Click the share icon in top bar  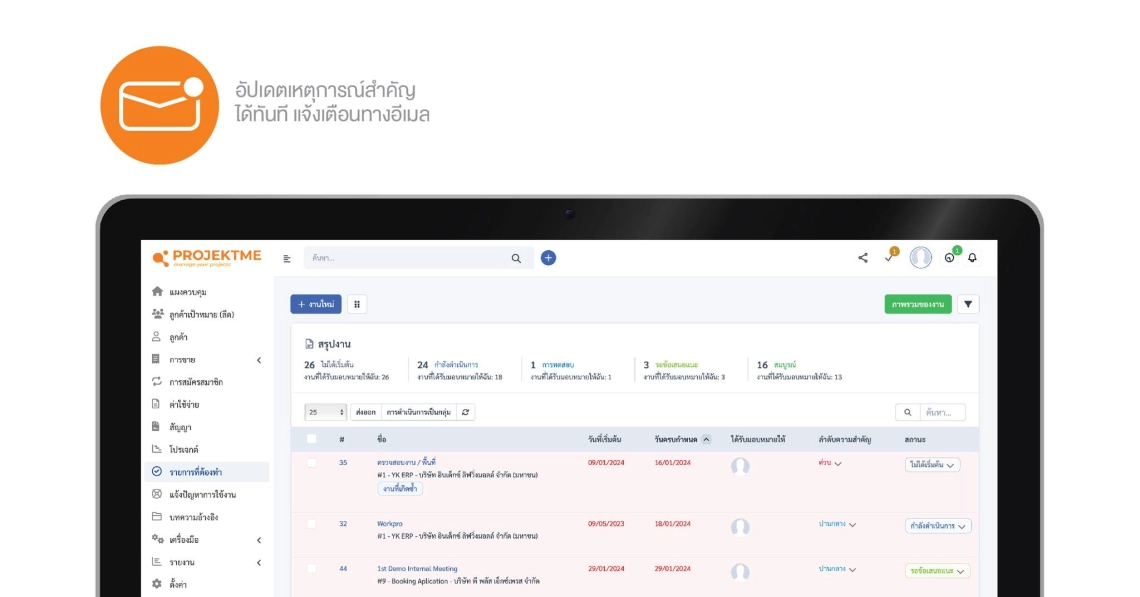[863, 258]
